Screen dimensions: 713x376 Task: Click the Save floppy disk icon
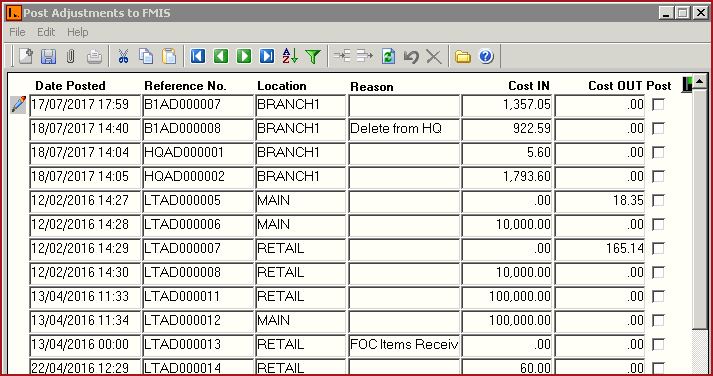click(x=48, y=56)
